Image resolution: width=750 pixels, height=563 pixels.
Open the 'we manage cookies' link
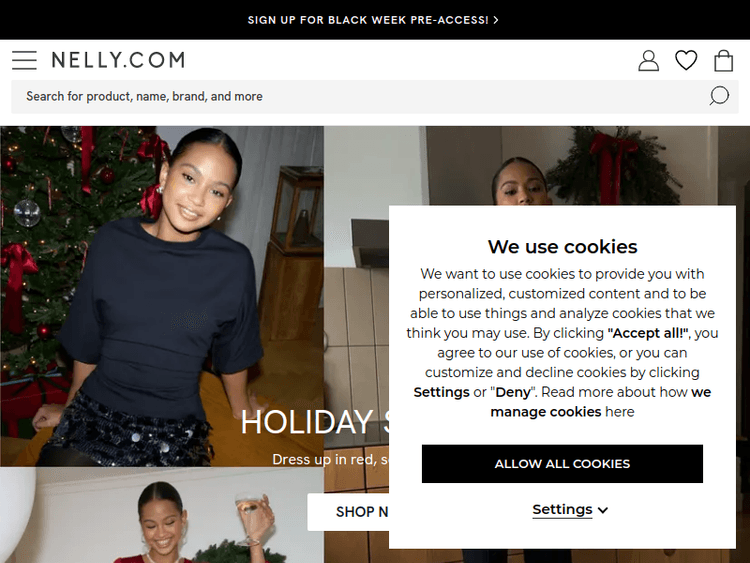point(600,402)
